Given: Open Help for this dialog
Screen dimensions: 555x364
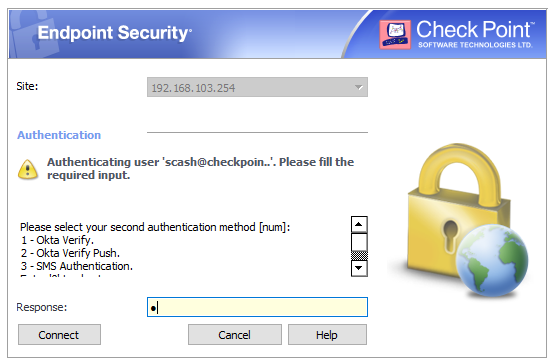Looking at the screenshot, I should pyautogui.click(x=327, y=335).
